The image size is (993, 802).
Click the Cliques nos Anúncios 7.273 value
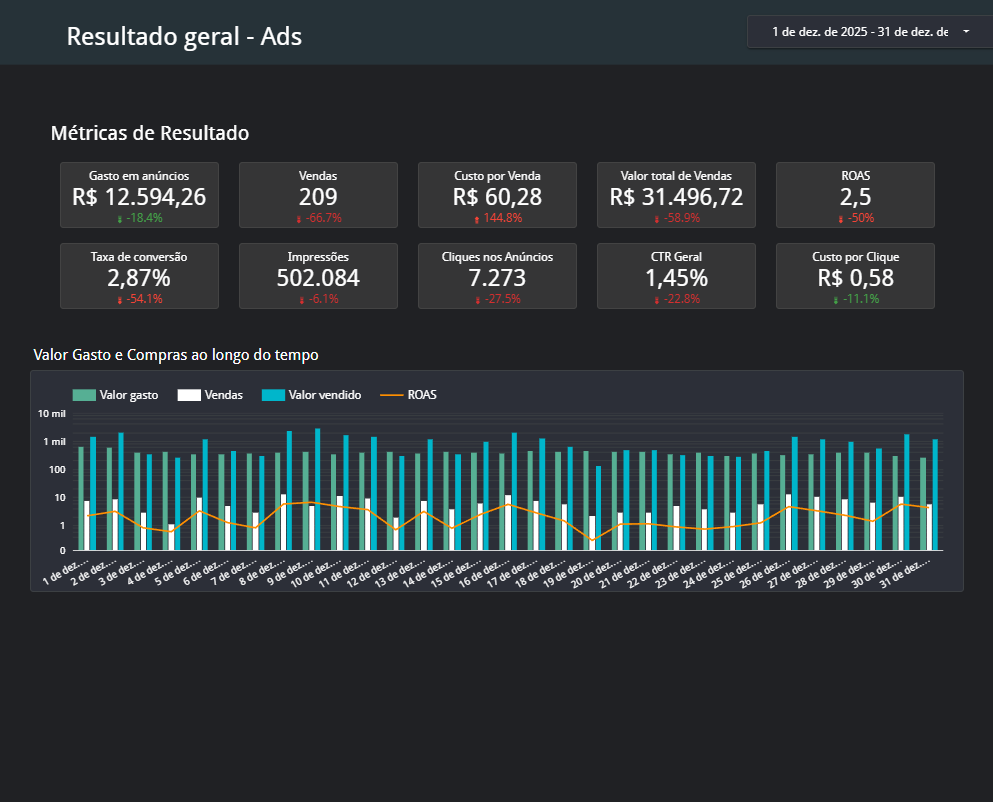pyautogui.click(x=497, y=278)
